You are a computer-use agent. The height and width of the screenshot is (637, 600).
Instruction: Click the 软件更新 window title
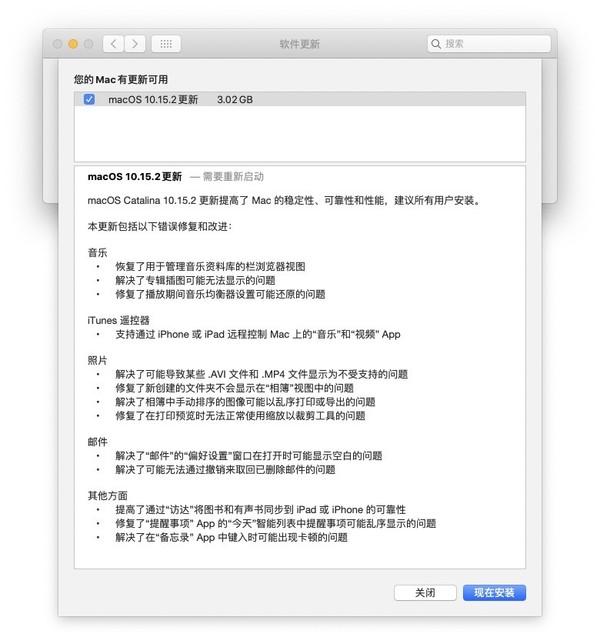[x=300, y=44]
